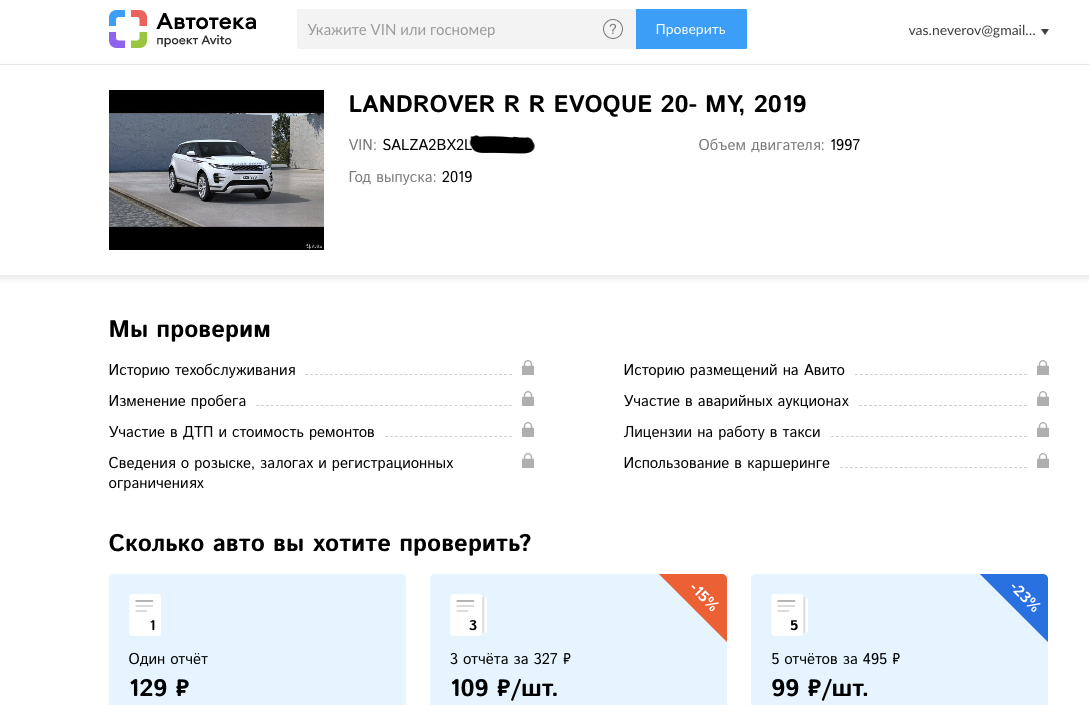Click the Объем двигателя 1997 value
The image size is (1089, 705).
(x=845, y=145)
